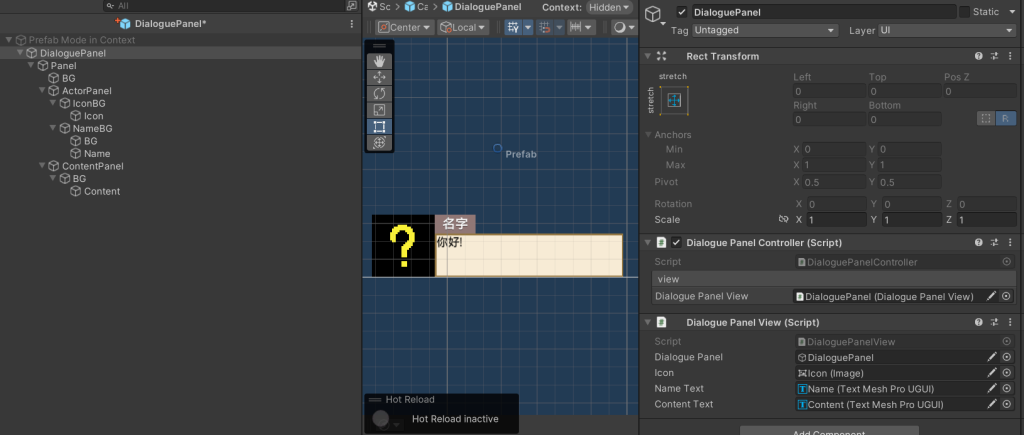The height and width of the screenshot is (435, 1024).
Task: Collapse NameBG in the hierarchy
Action: [x=53, y=129]
